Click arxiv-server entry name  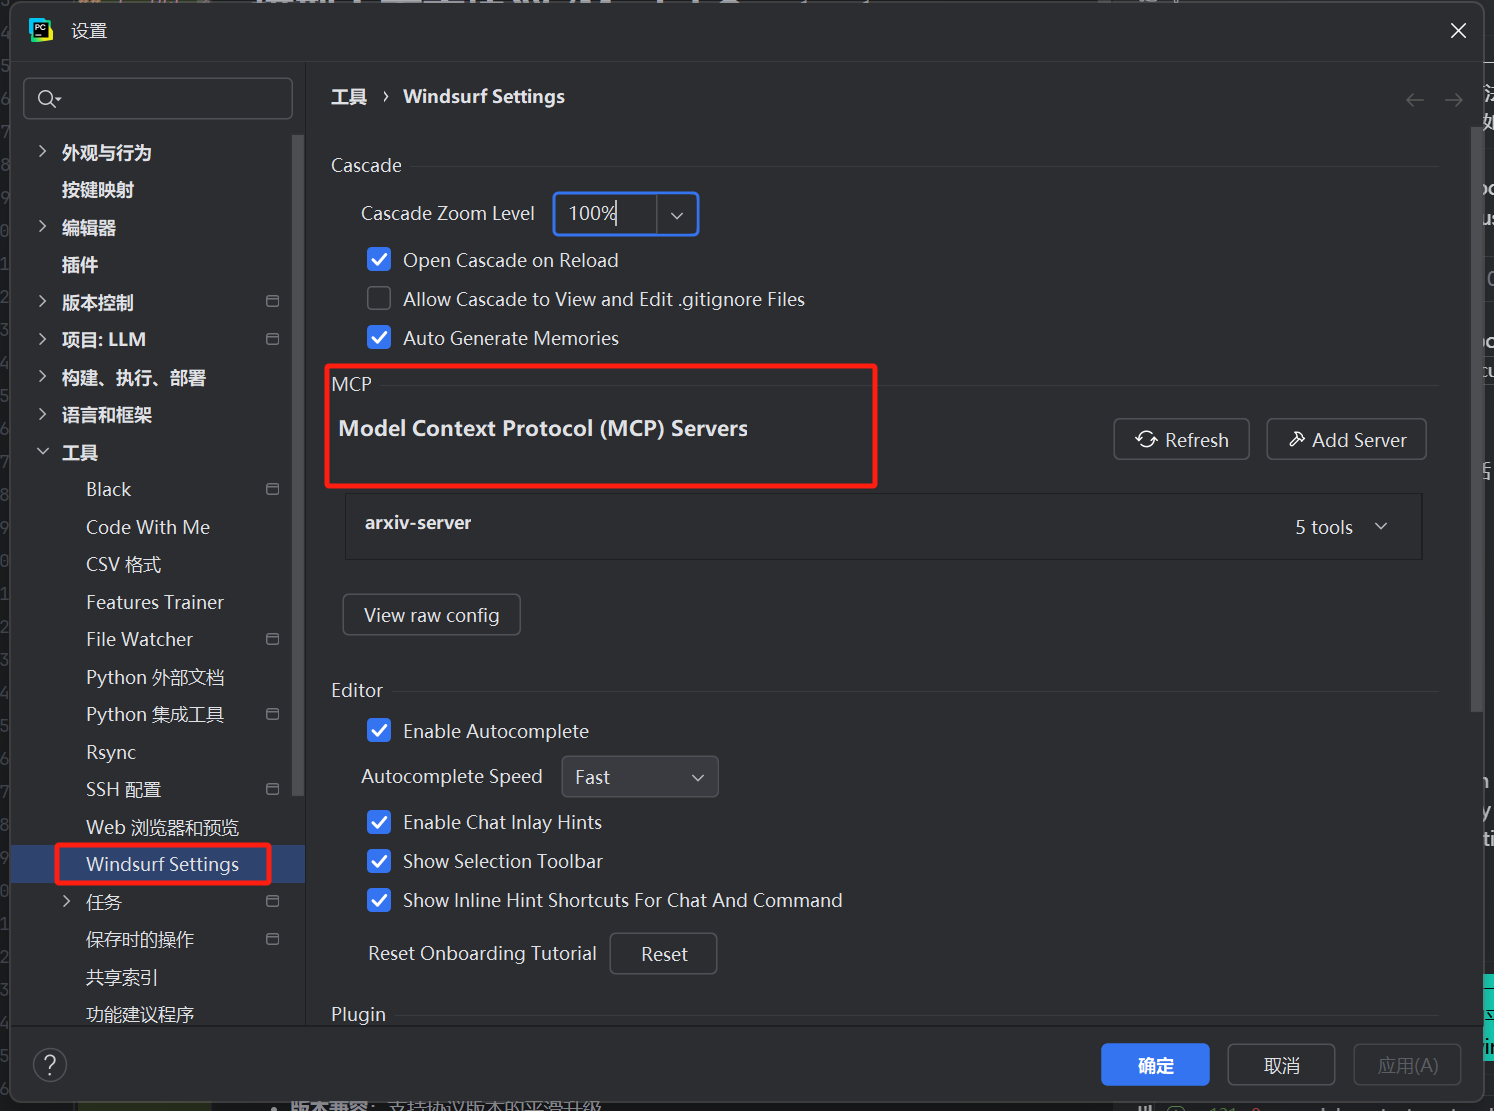[418, 523]
